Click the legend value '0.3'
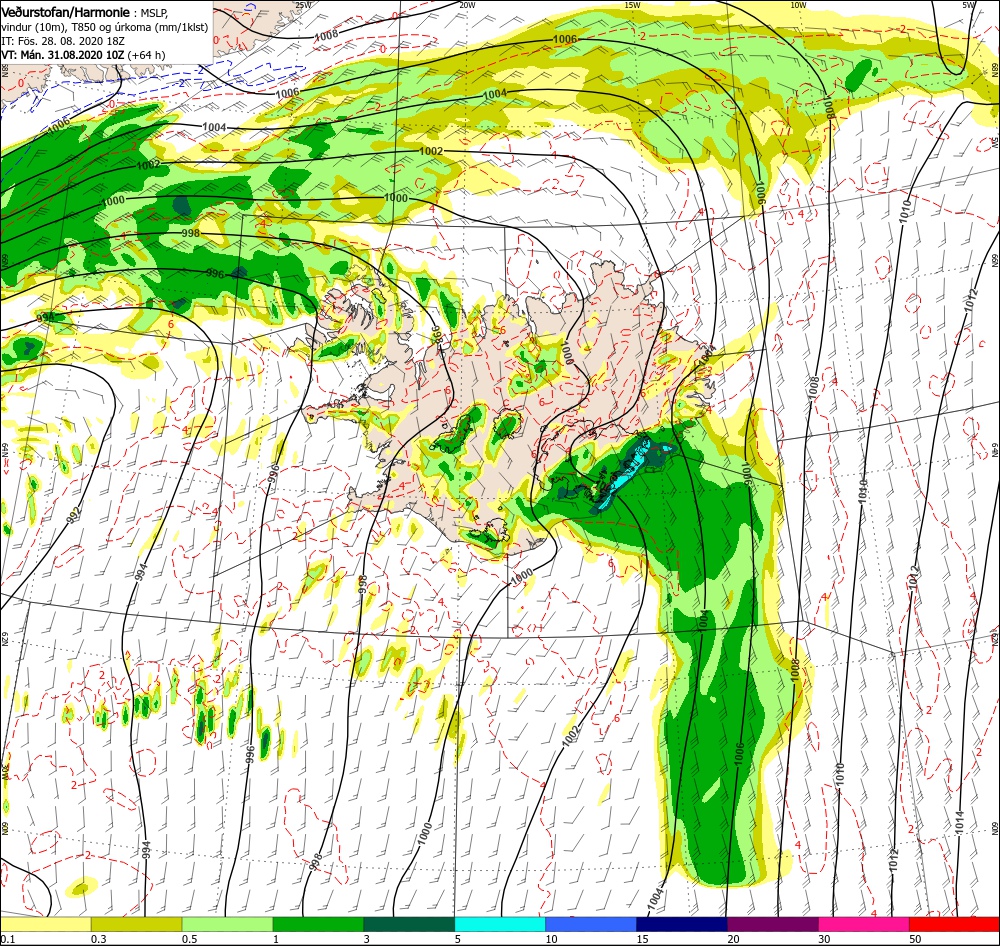Image resolution: width=1000 pixels, height=946 pixels. (99, 939)
